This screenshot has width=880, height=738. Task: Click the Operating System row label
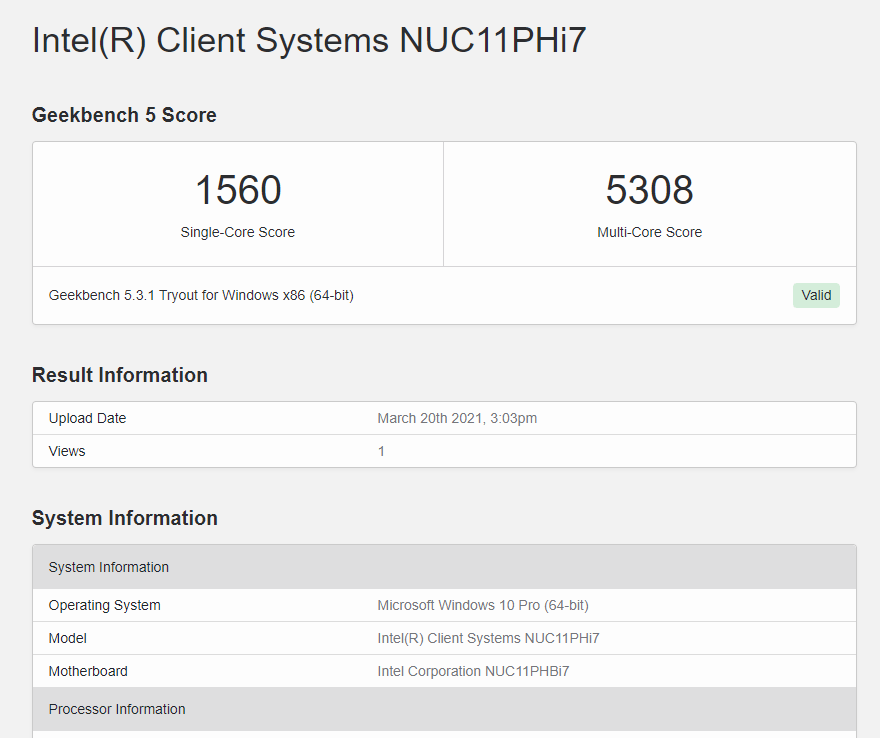(x=104, y=605)
